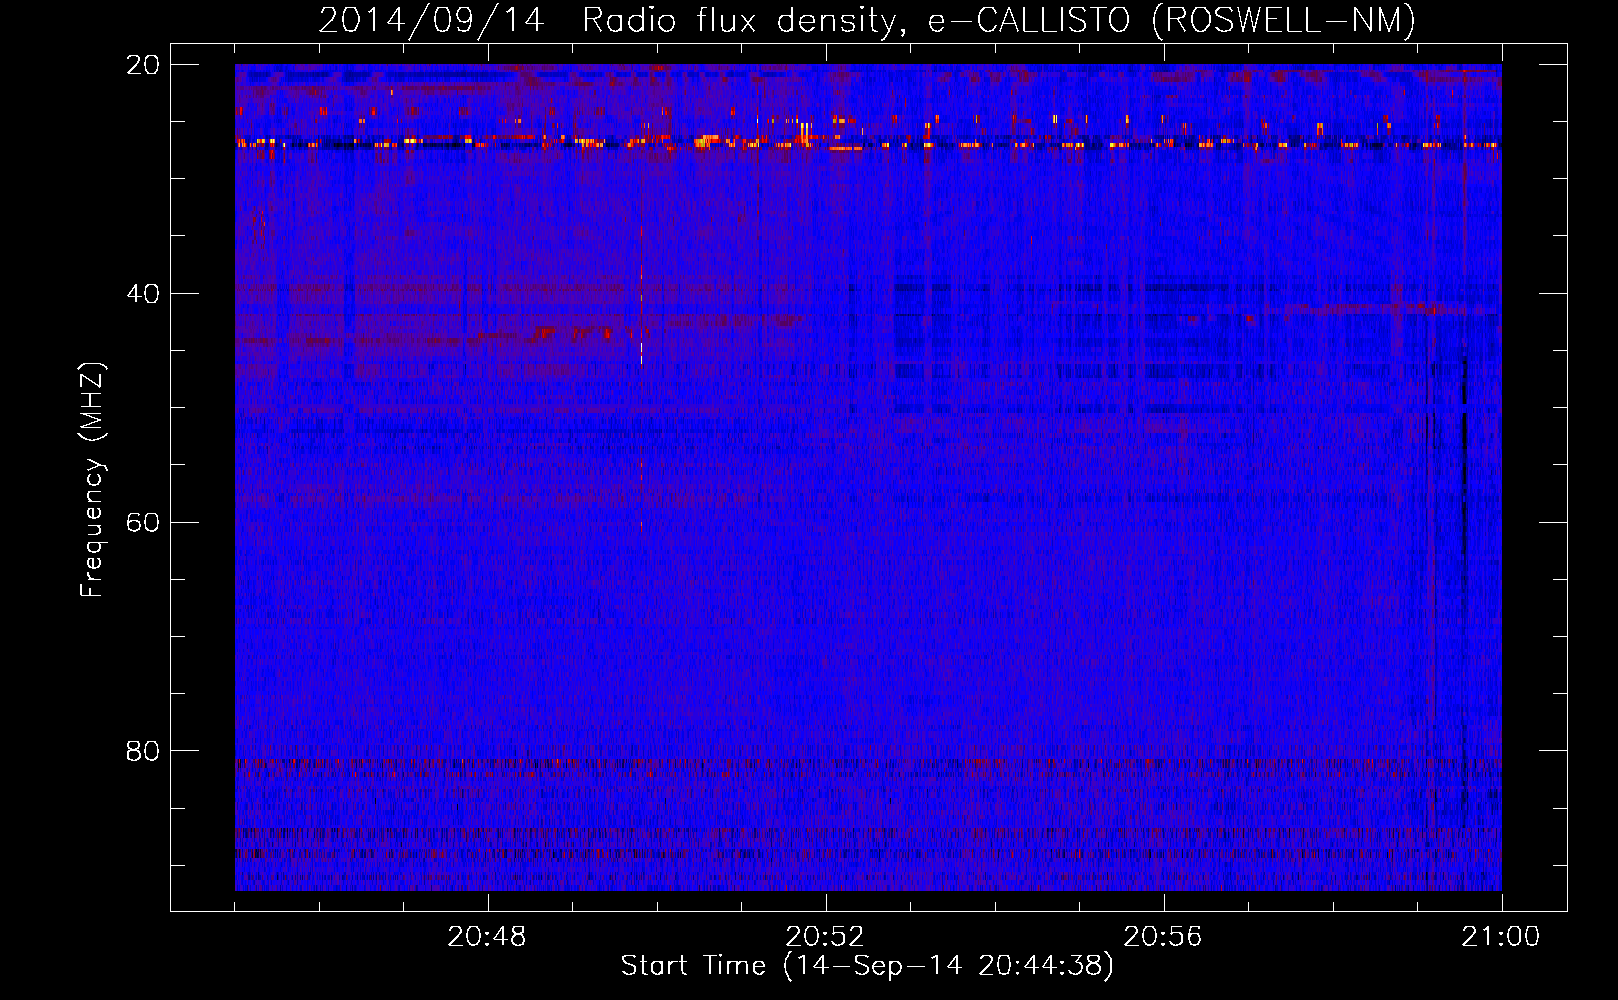Click the 40 MHz frequency tick label

143,294
